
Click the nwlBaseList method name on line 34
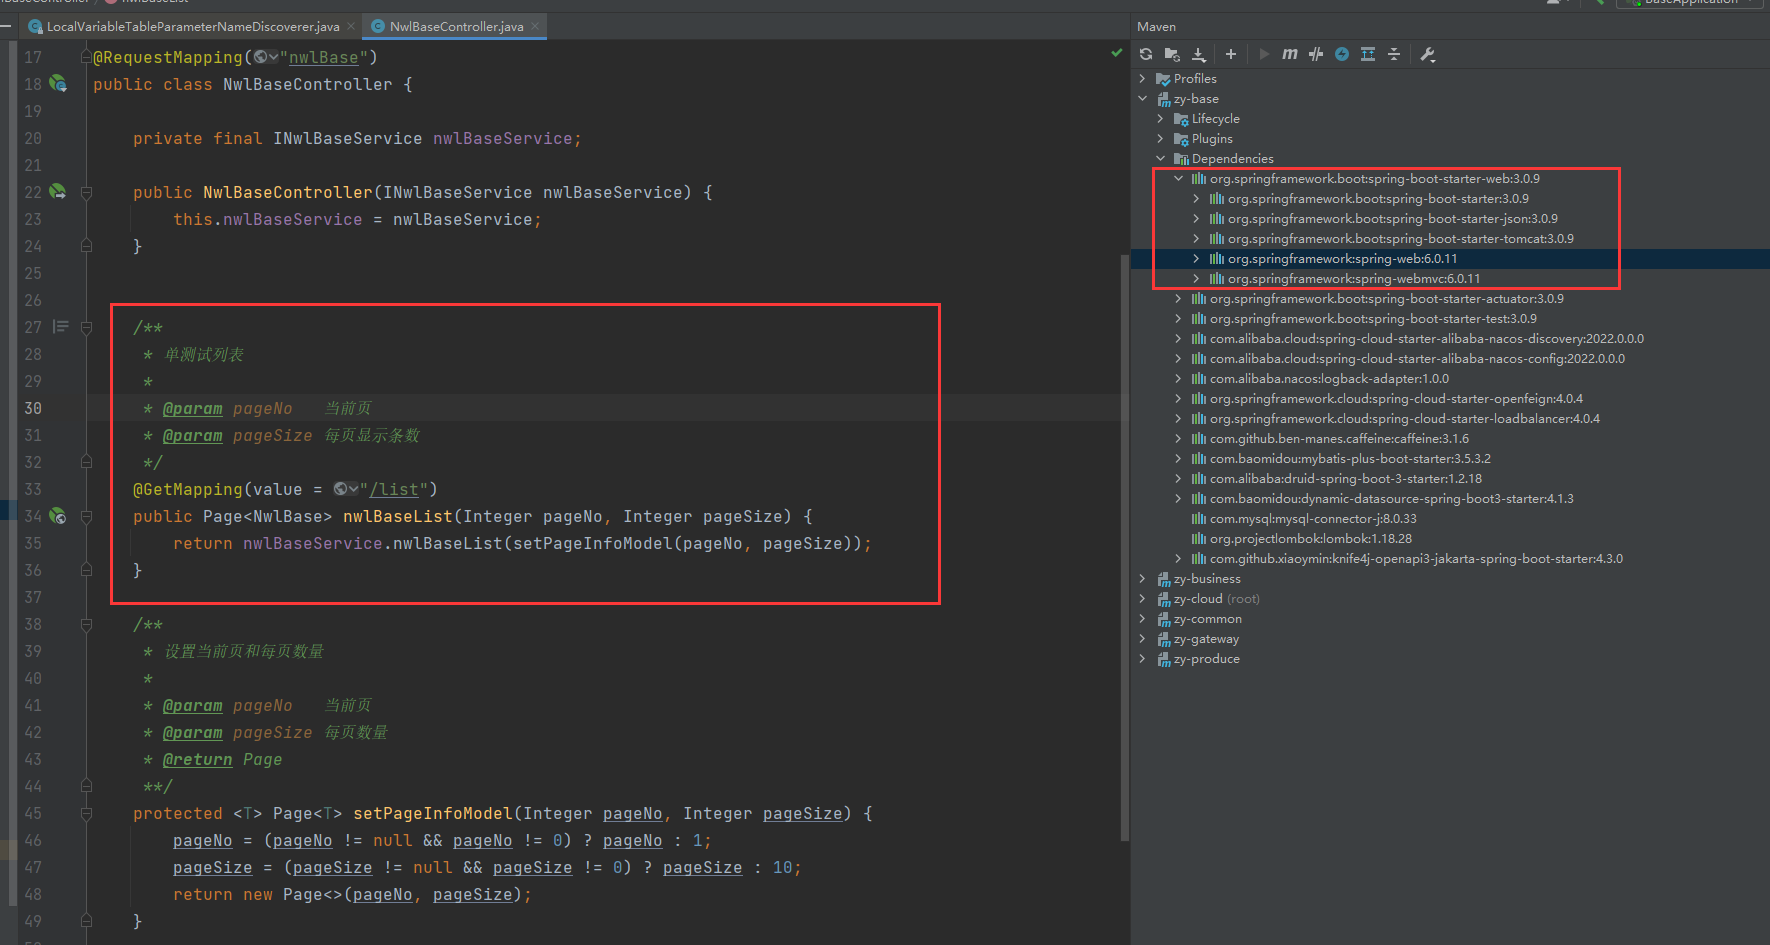point(397,516)
